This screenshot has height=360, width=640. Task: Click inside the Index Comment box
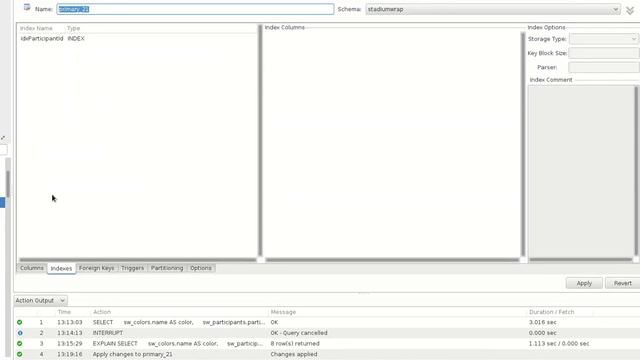pyautogui.click(x=581, y=171)
